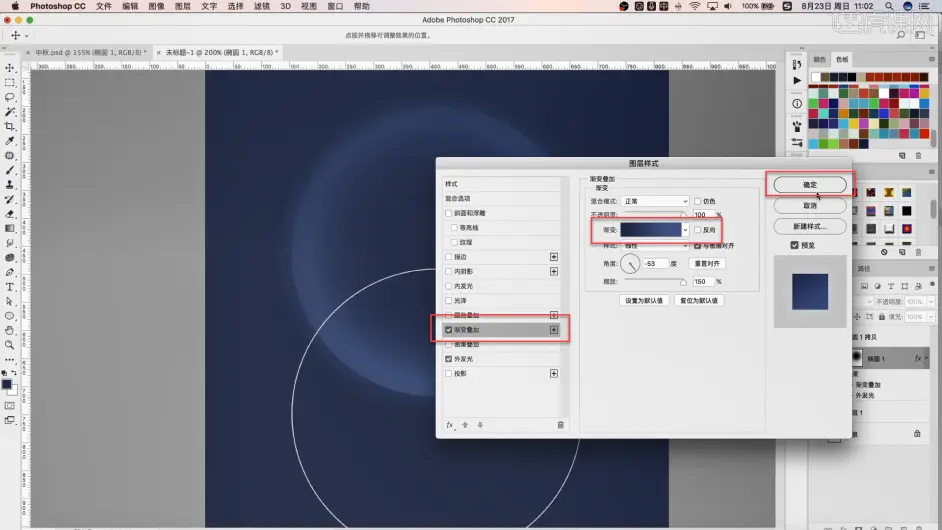This screenshot has height=530, width=942.
Task: Uncheck the 外发光 checkbox
Action: click(x=448, y=359)
